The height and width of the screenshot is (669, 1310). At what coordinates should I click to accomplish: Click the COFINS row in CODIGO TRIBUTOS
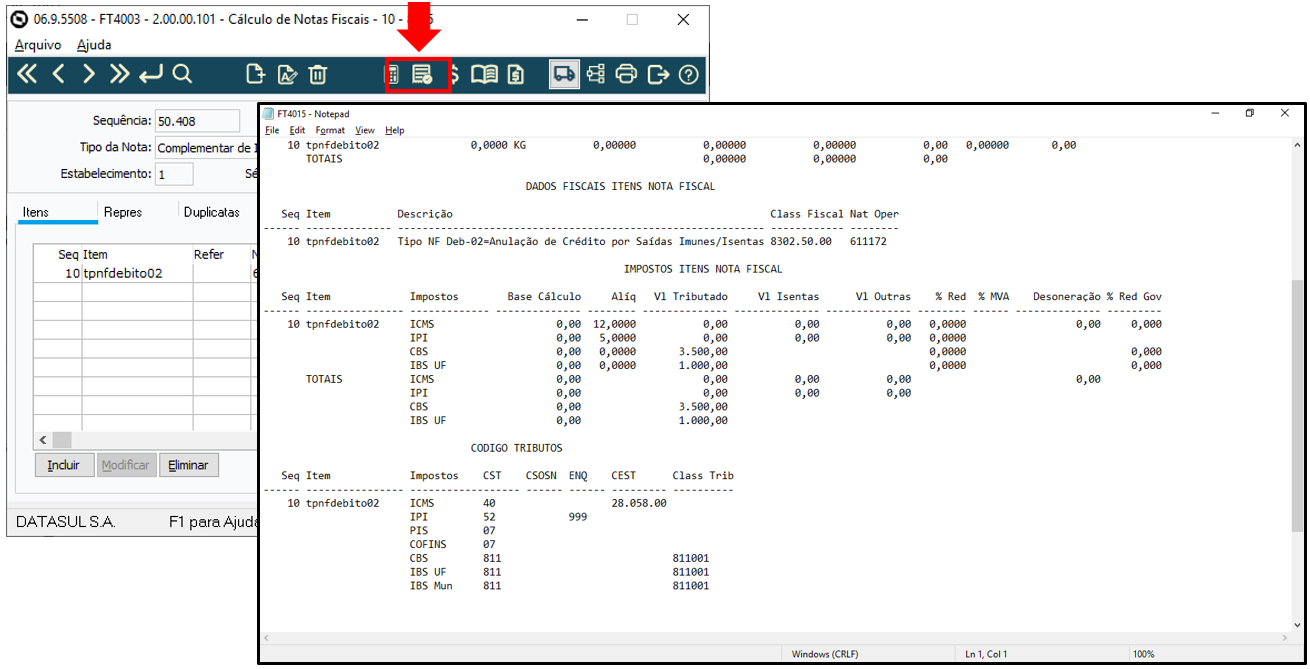[453, 545]
